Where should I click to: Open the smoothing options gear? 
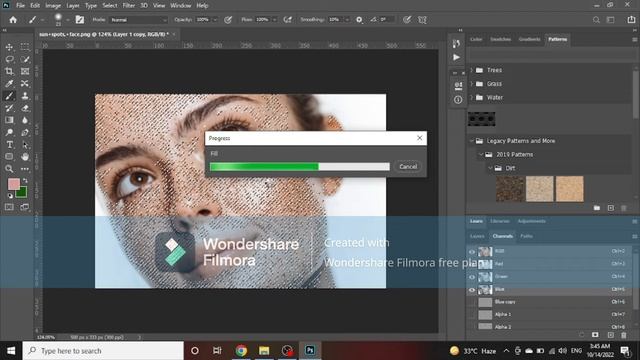[x=359, y=20]
